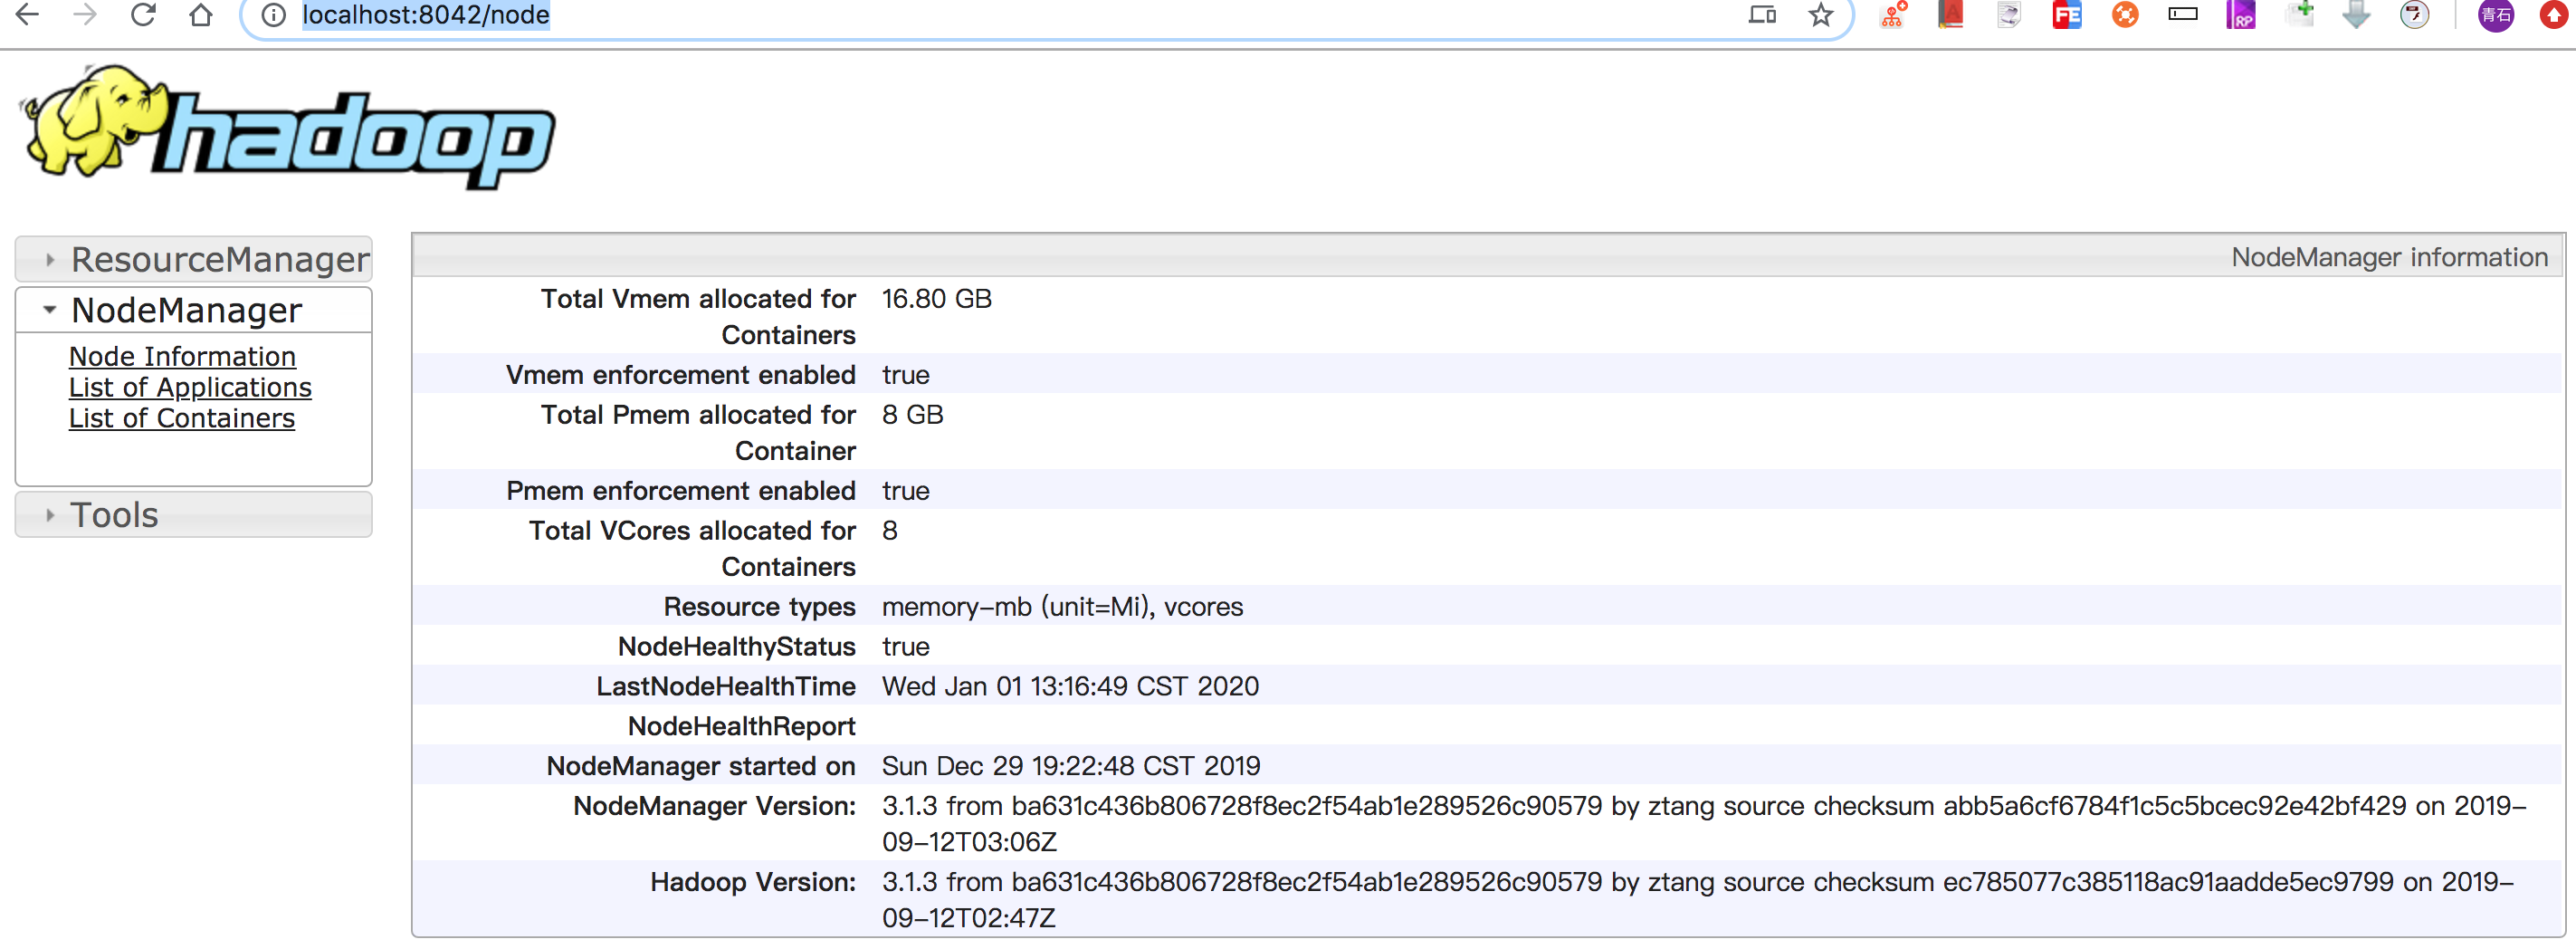Click the red up-arrow update icon
This screenshot has height=949, width=2576.
click(x=2553, y=15)
